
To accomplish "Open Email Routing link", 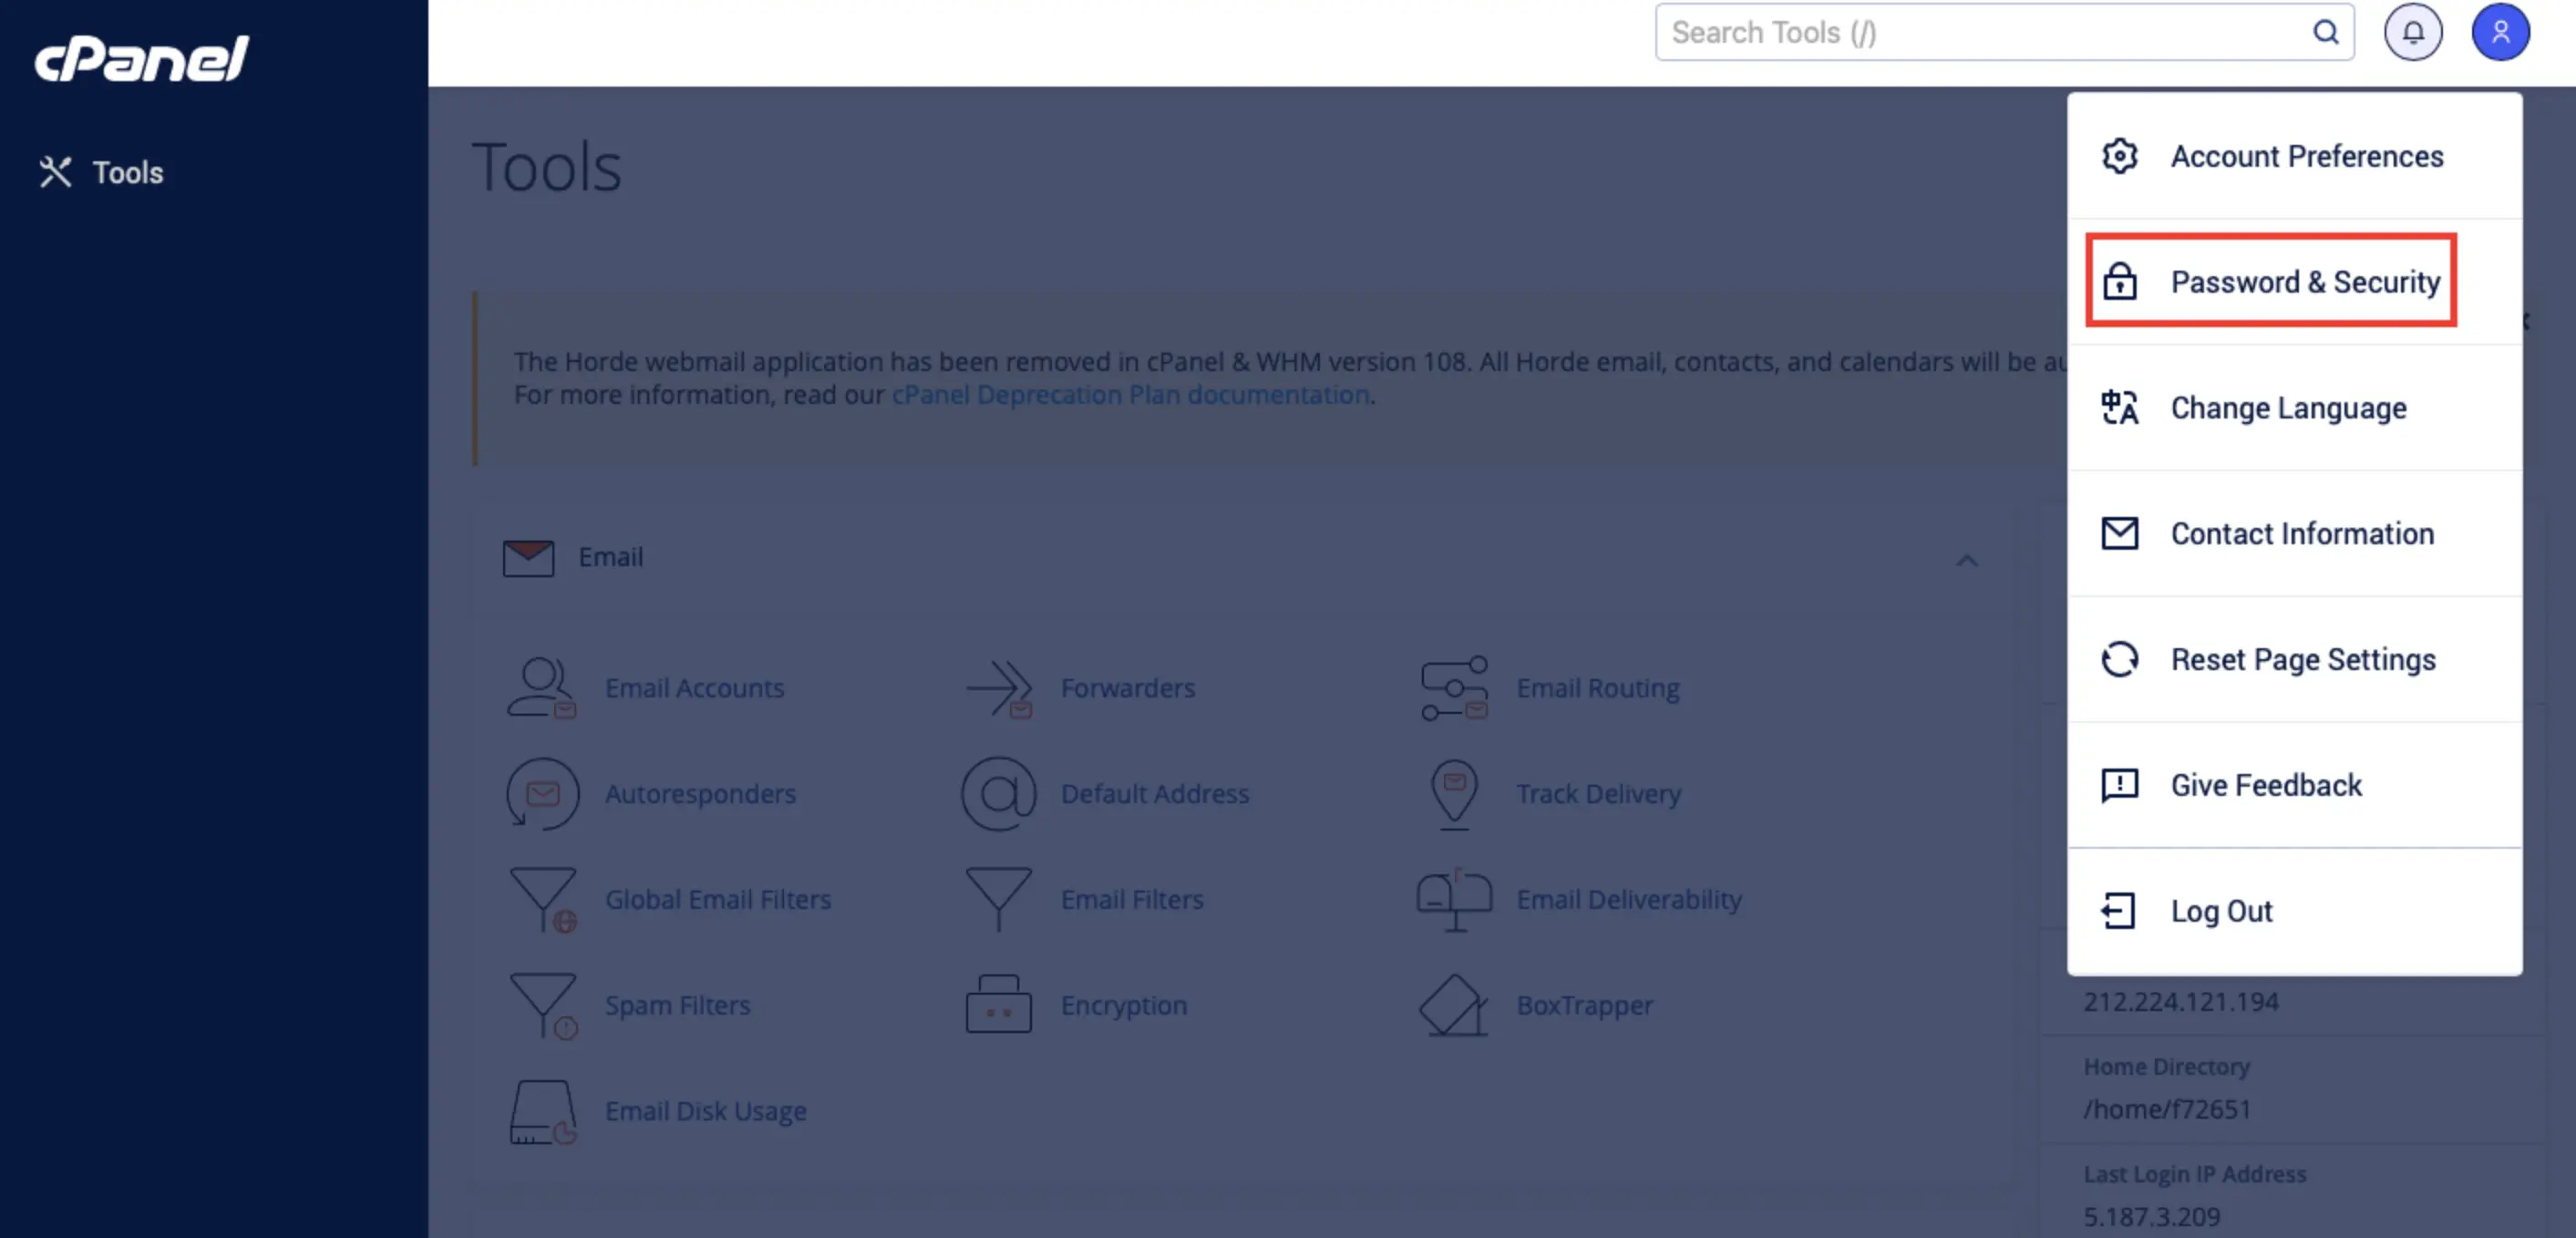I will 1597,688.
